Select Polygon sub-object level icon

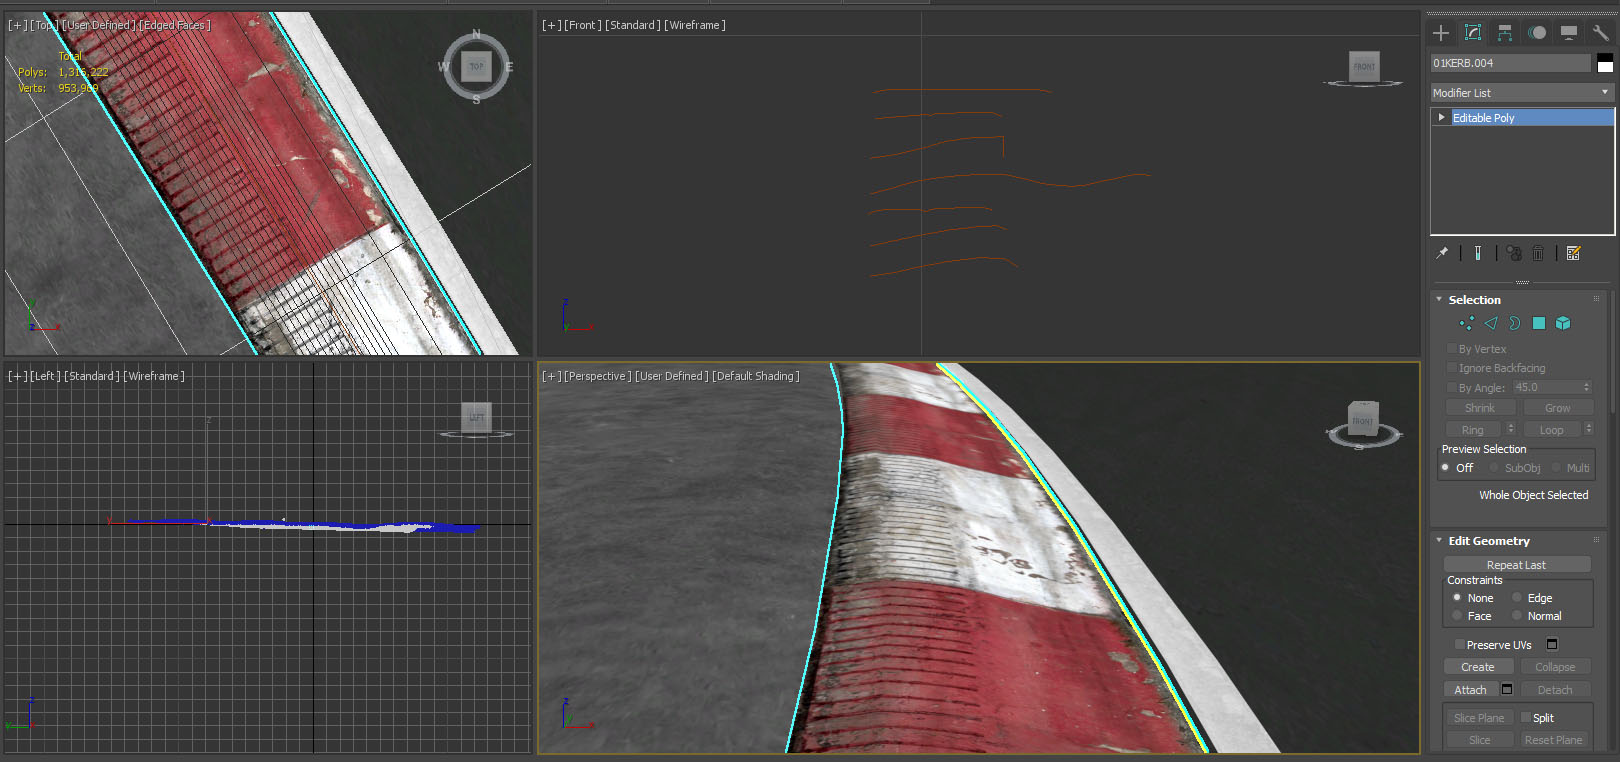coord(1539,323)
